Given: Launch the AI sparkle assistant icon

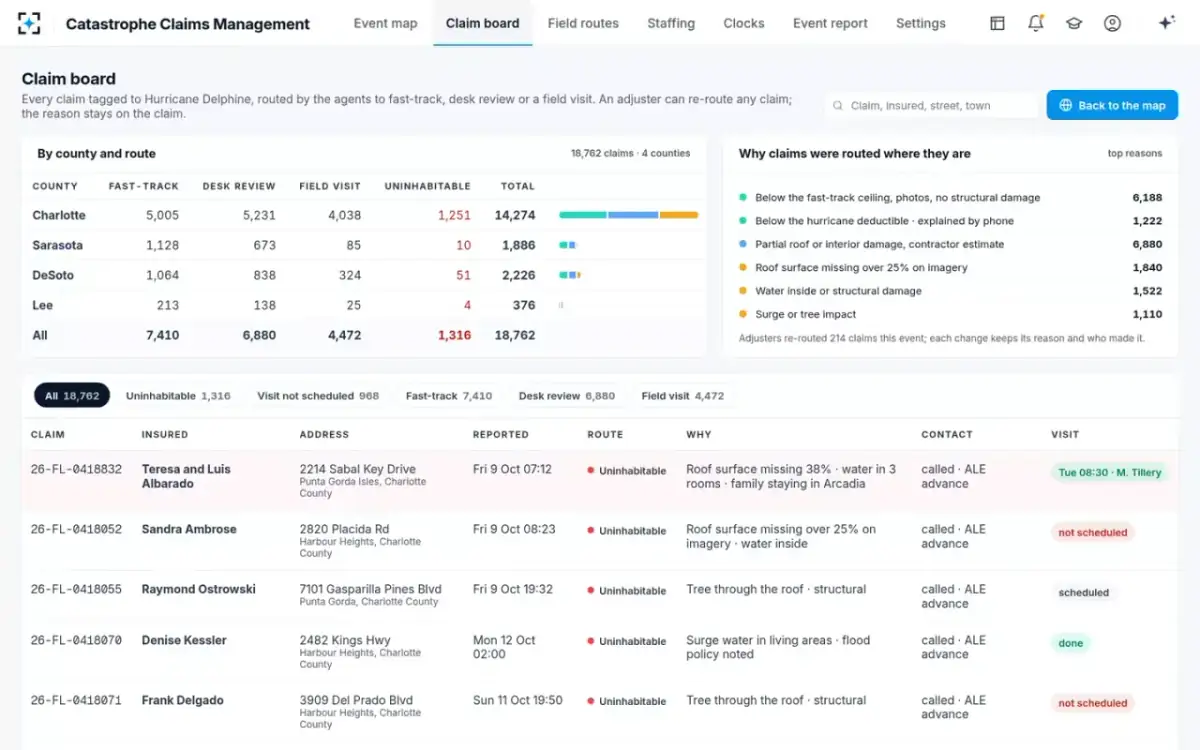Looking at the screenshot, I should 1166,23.
